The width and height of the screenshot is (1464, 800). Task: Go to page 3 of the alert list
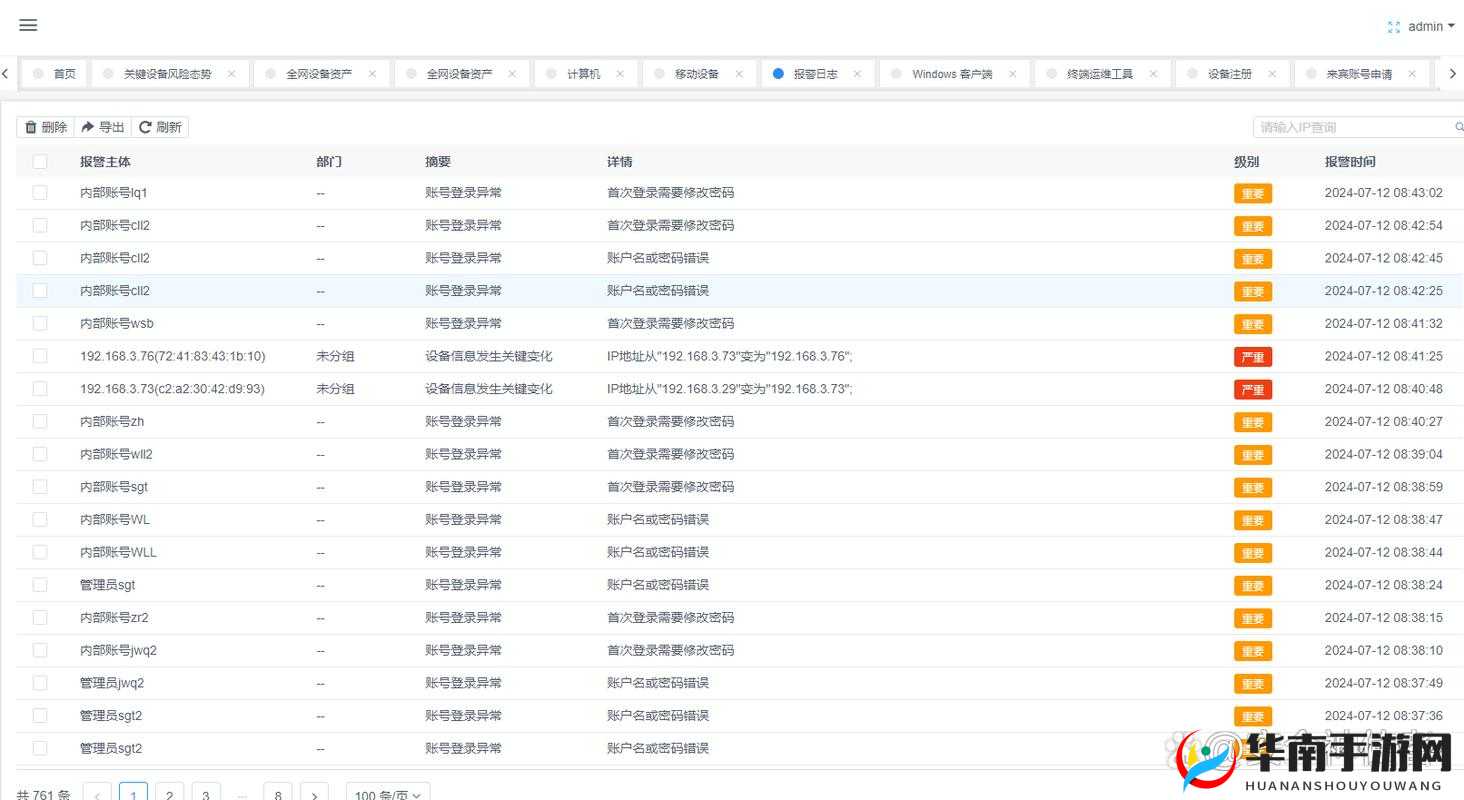[x=205, y=793]
